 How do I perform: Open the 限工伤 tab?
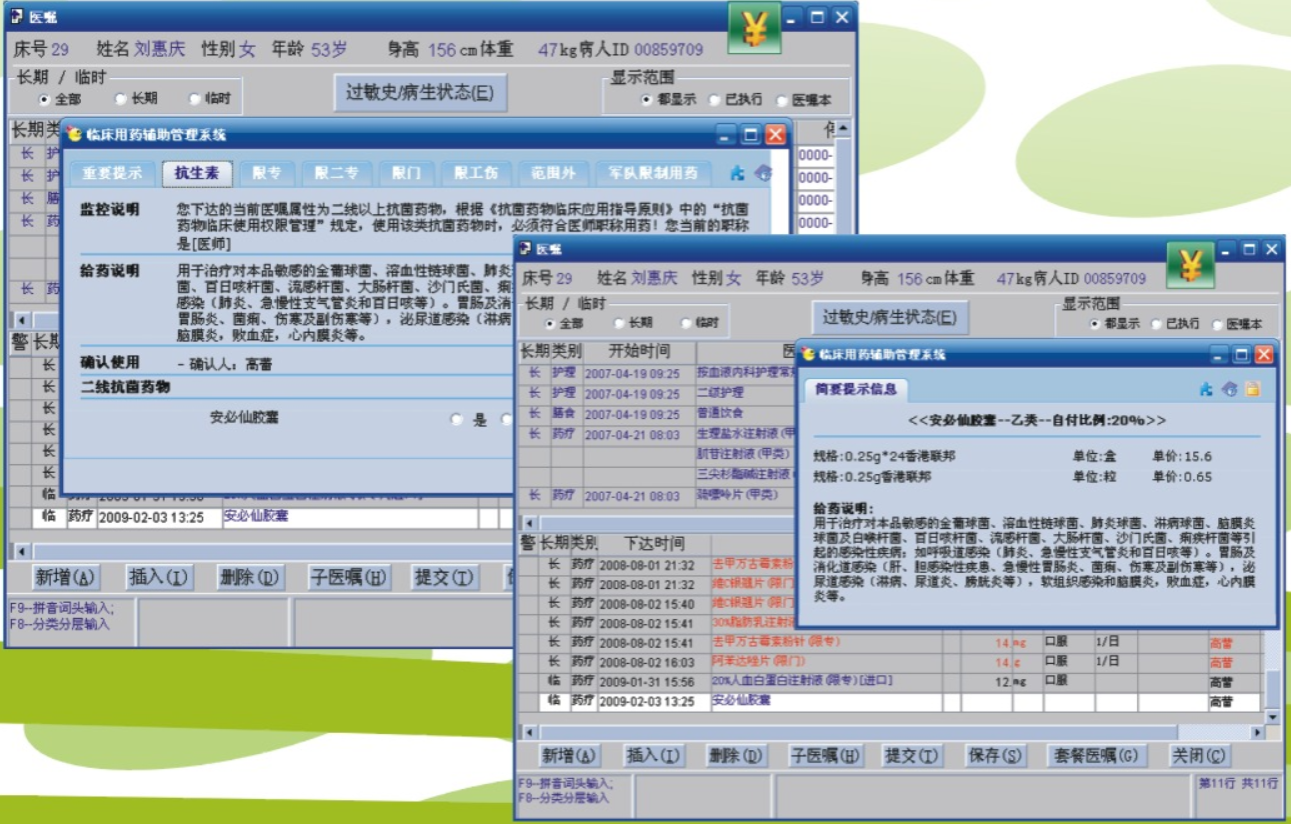pyautogui.click(x=476, y=173)
